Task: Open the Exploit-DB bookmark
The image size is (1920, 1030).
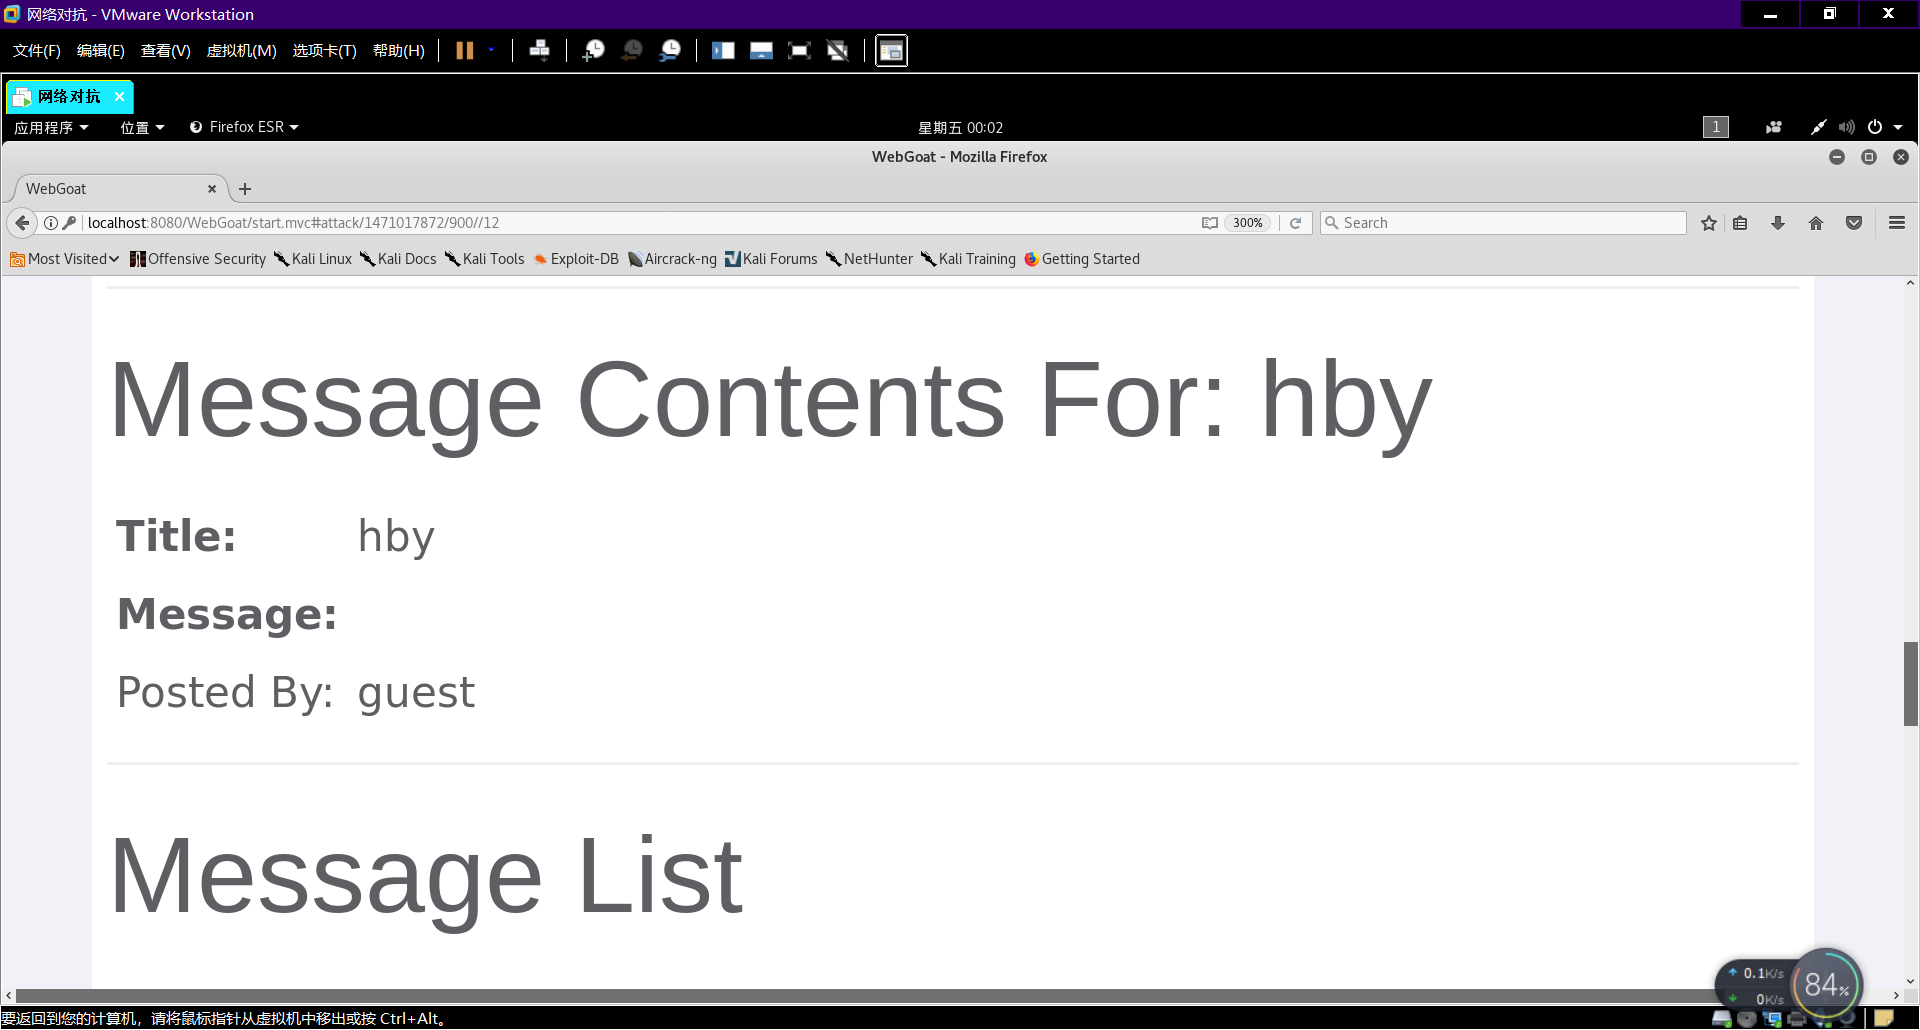Action: [576, 259]
